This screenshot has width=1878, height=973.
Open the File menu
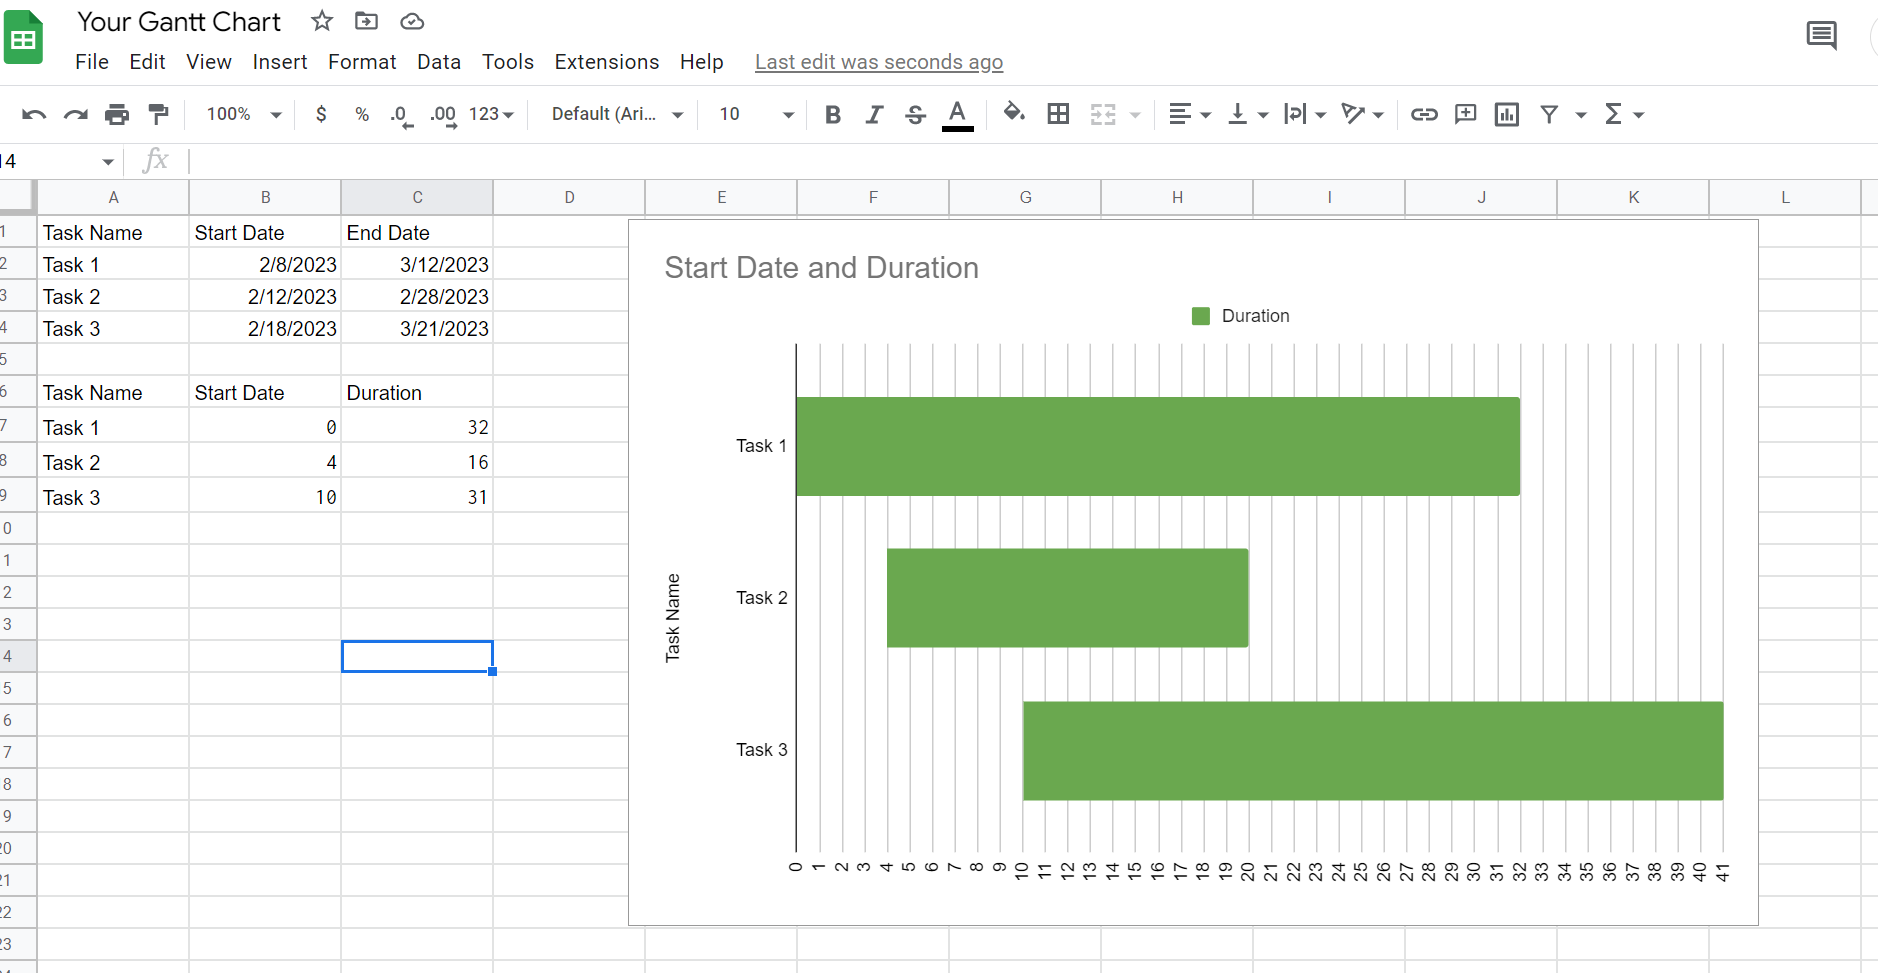92,62
